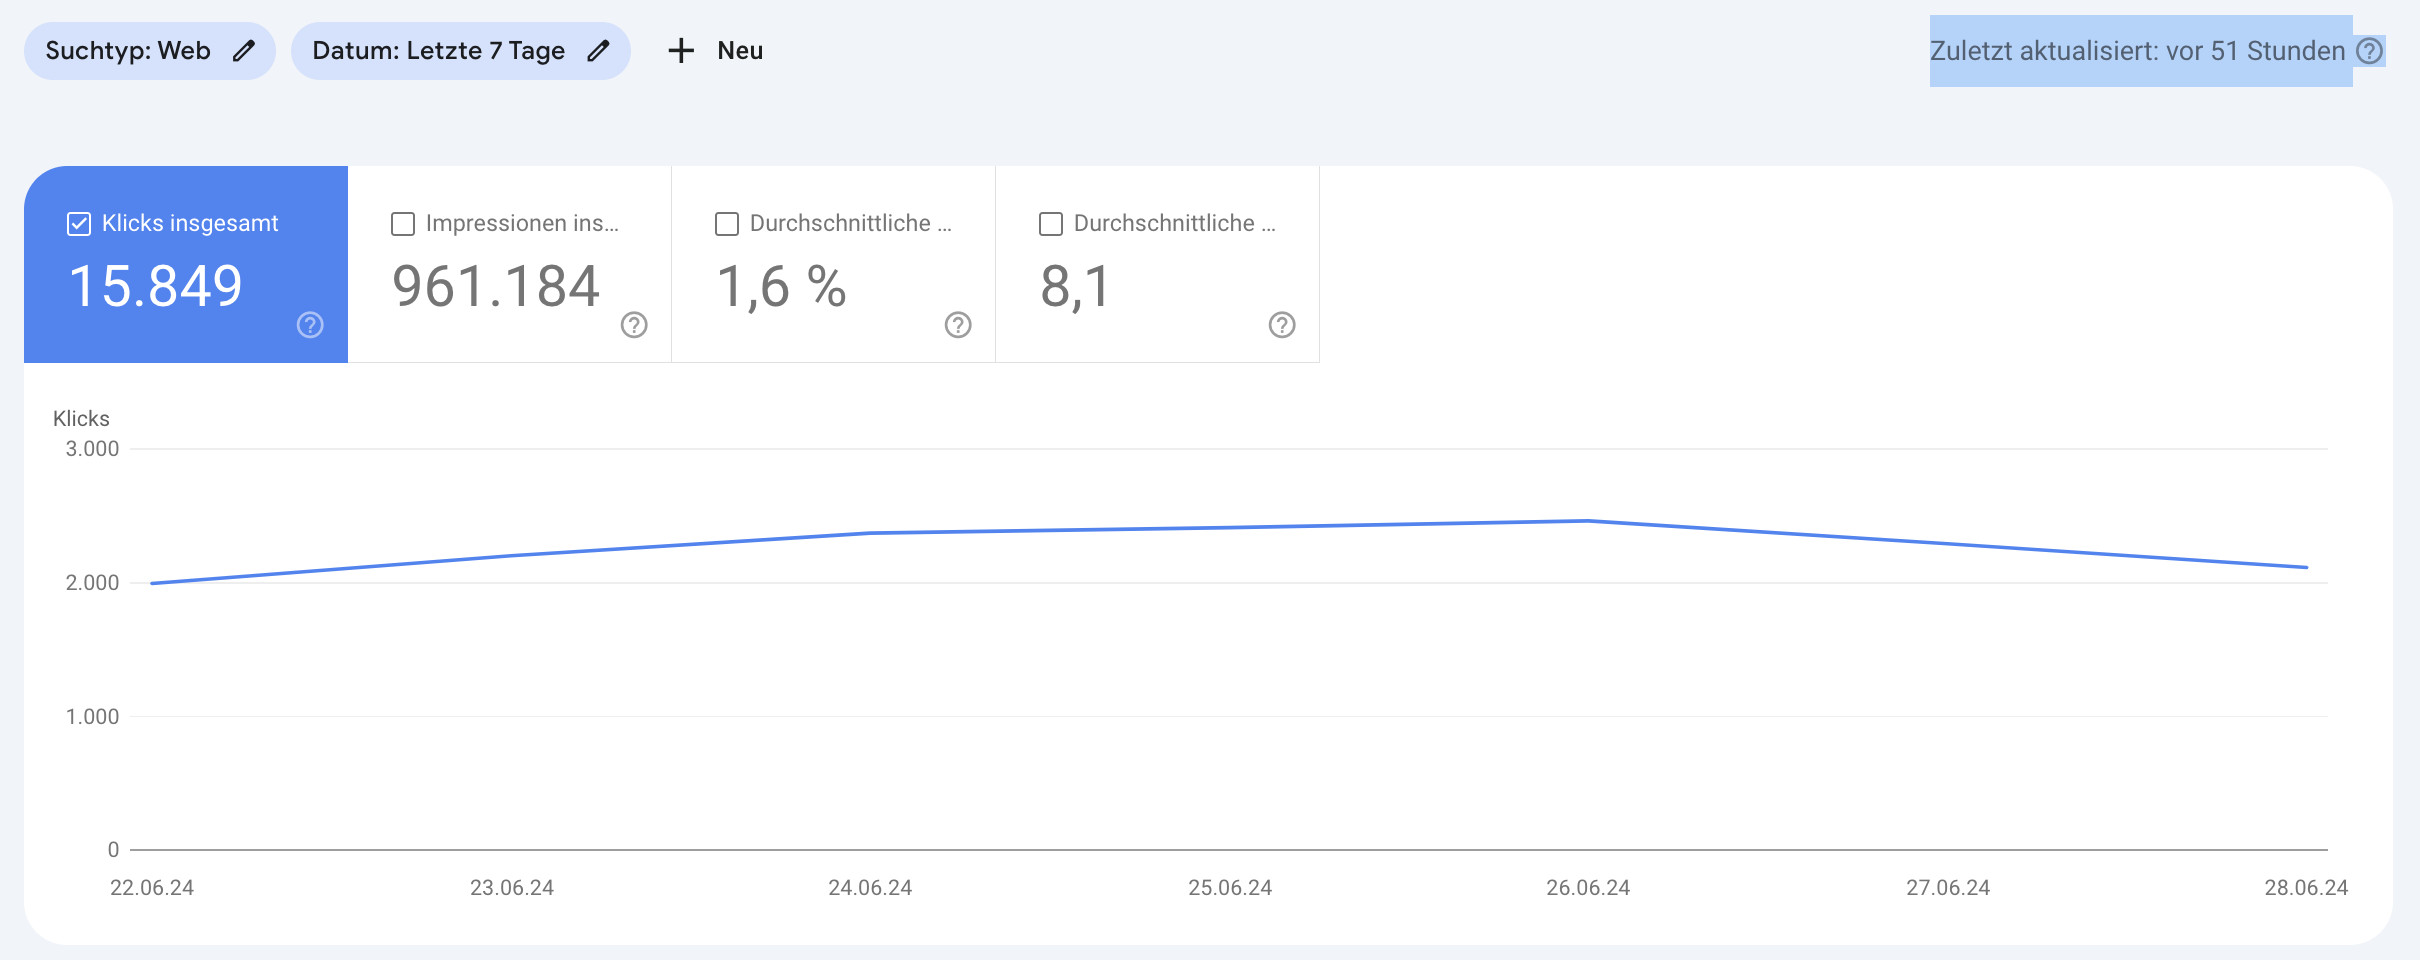The height and width of the screenshot is (960, 2420).
Task: Click the chart peak near 26.06.24
Action: point(1587,520)
